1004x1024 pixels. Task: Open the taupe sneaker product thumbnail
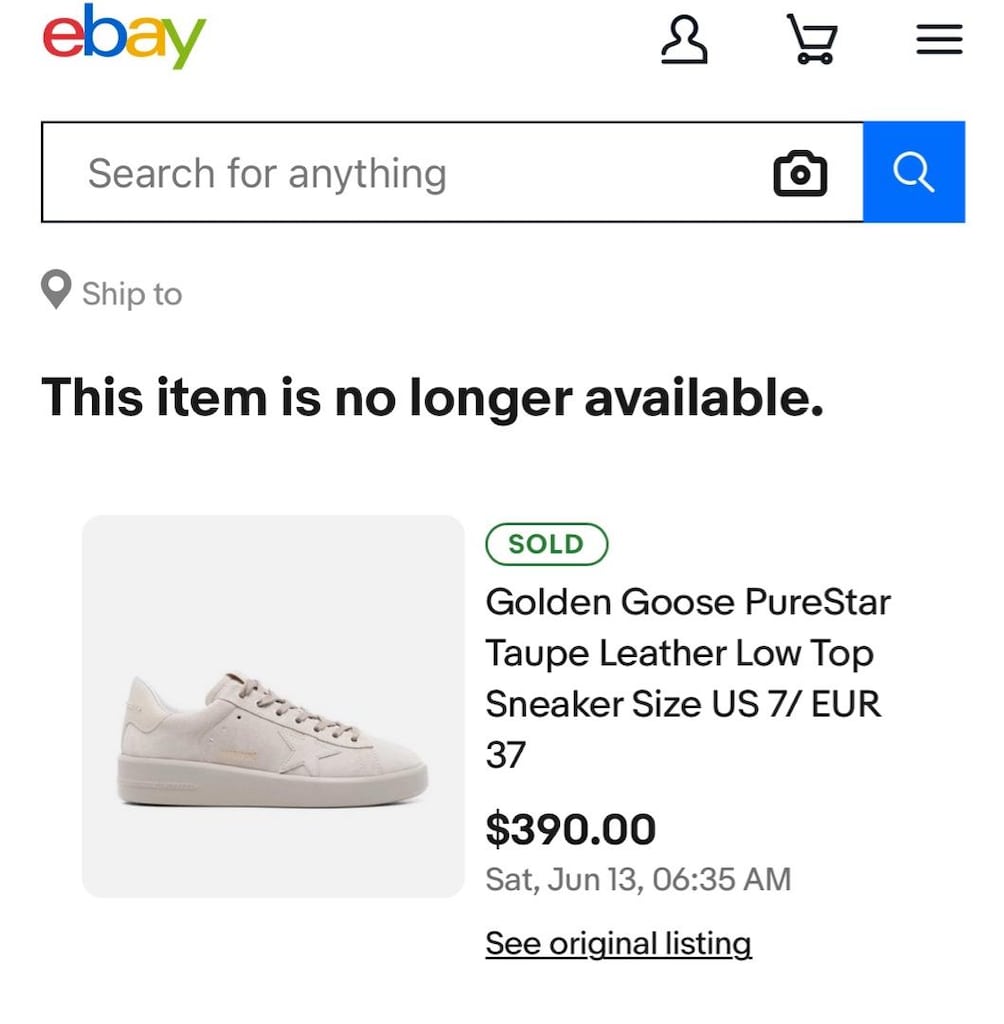click(x=273, y=707)
